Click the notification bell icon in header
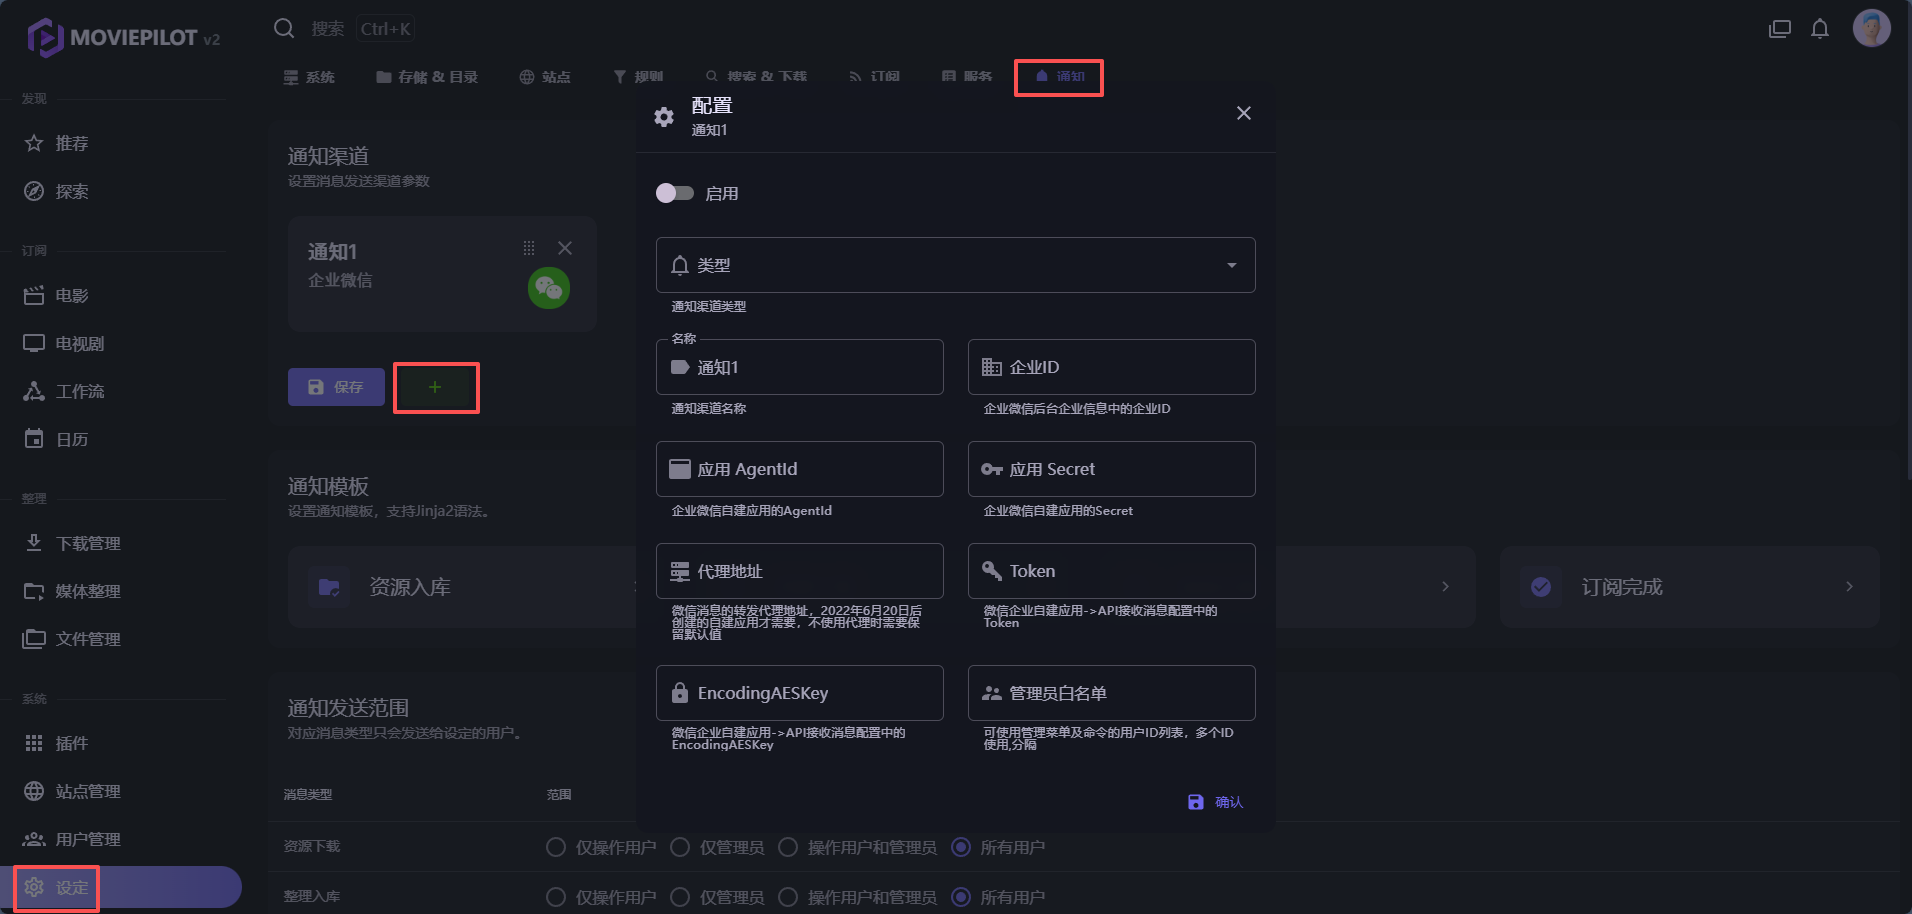 click(x=1820, y=29)
